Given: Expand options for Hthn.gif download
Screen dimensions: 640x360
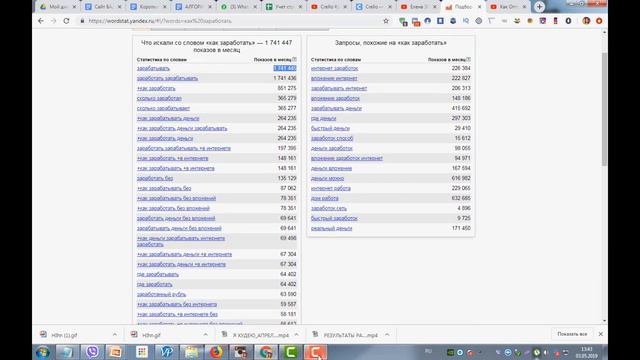Looking at the screenshot, I should [205, 335].
